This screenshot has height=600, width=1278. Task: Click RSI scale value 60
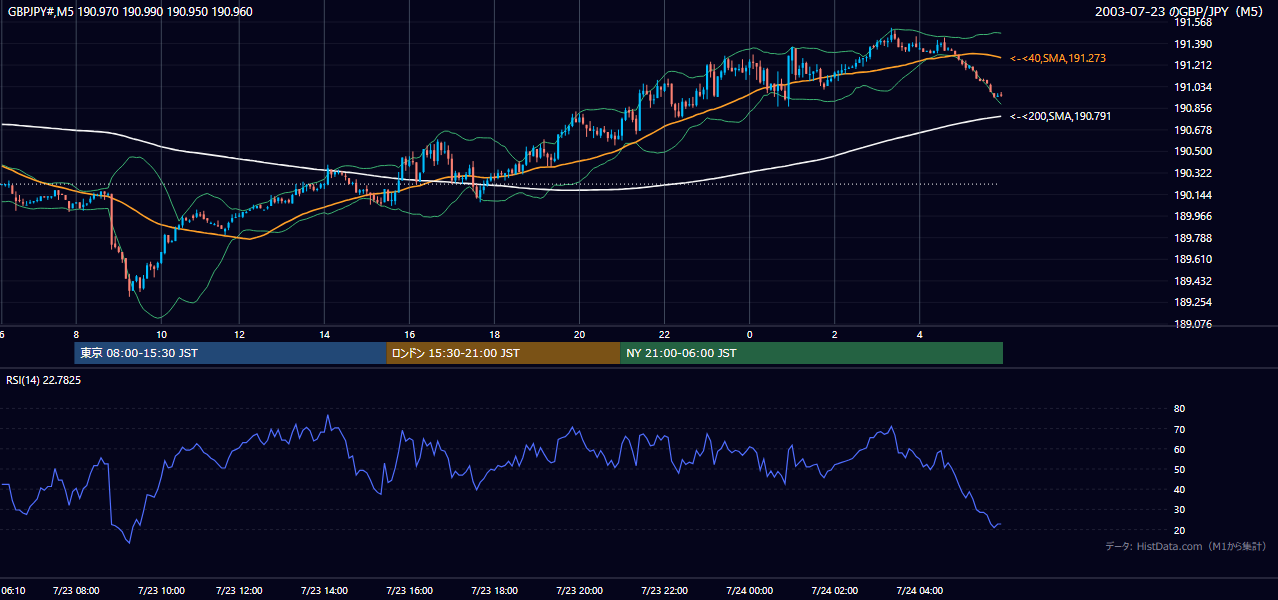click(x=1179, y=449)
